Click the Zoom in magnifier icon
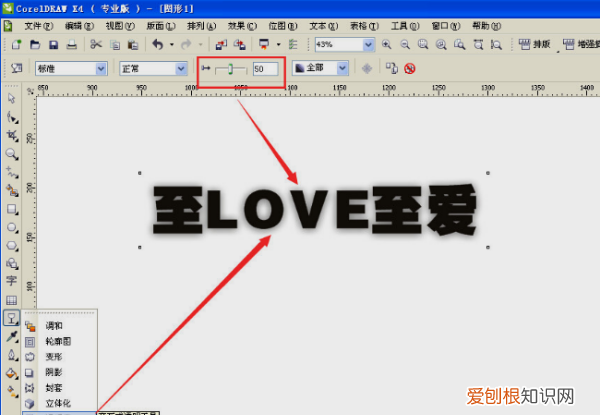600x415 pixels. coord(386,44)
